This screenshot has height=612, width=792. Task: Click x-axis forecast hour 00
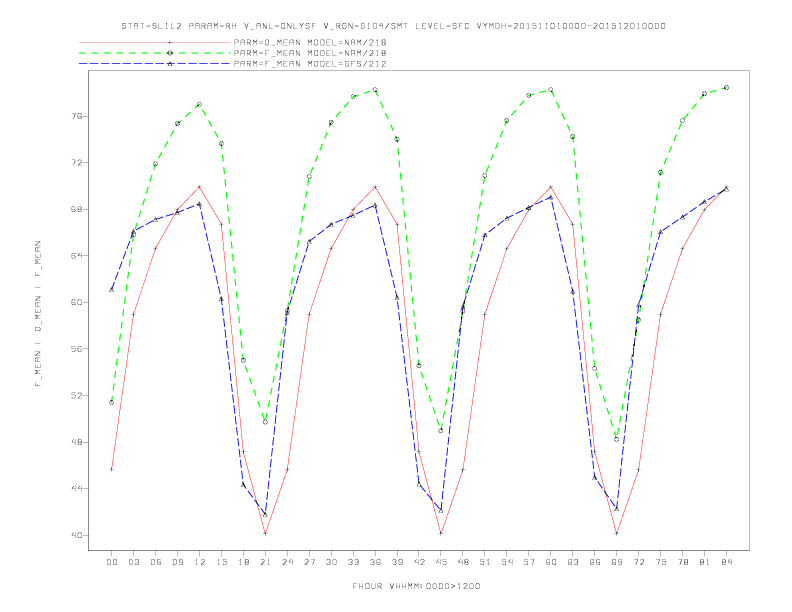[112, 562]
